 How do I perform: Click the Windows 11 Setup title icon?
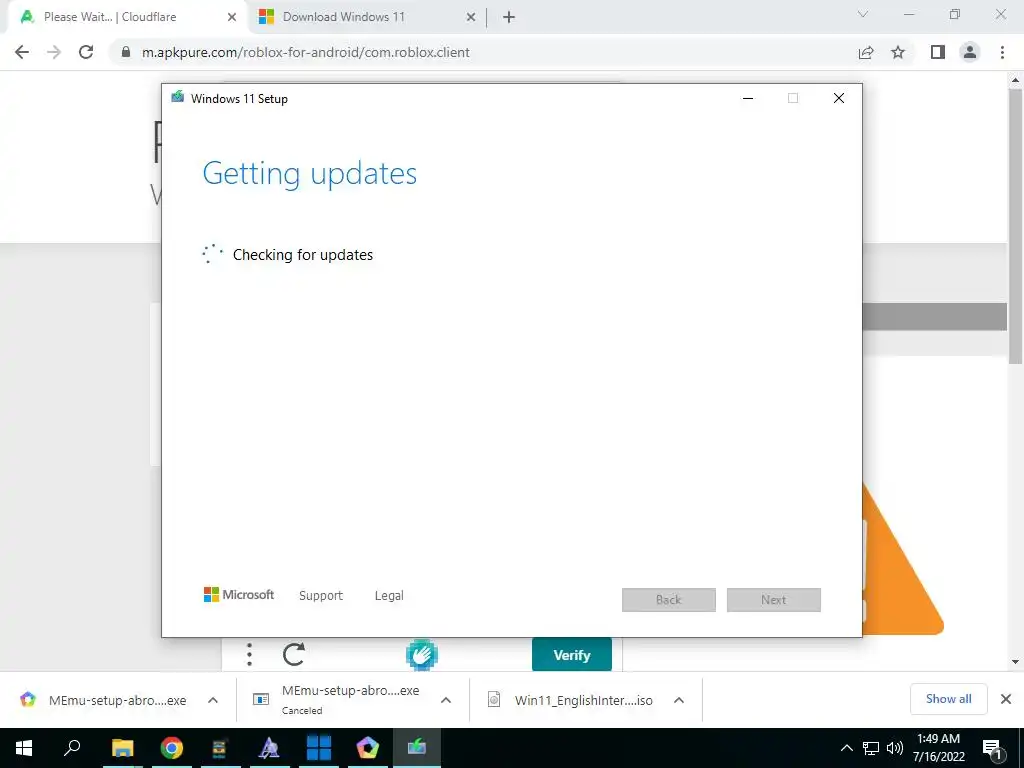pos(178,97)
